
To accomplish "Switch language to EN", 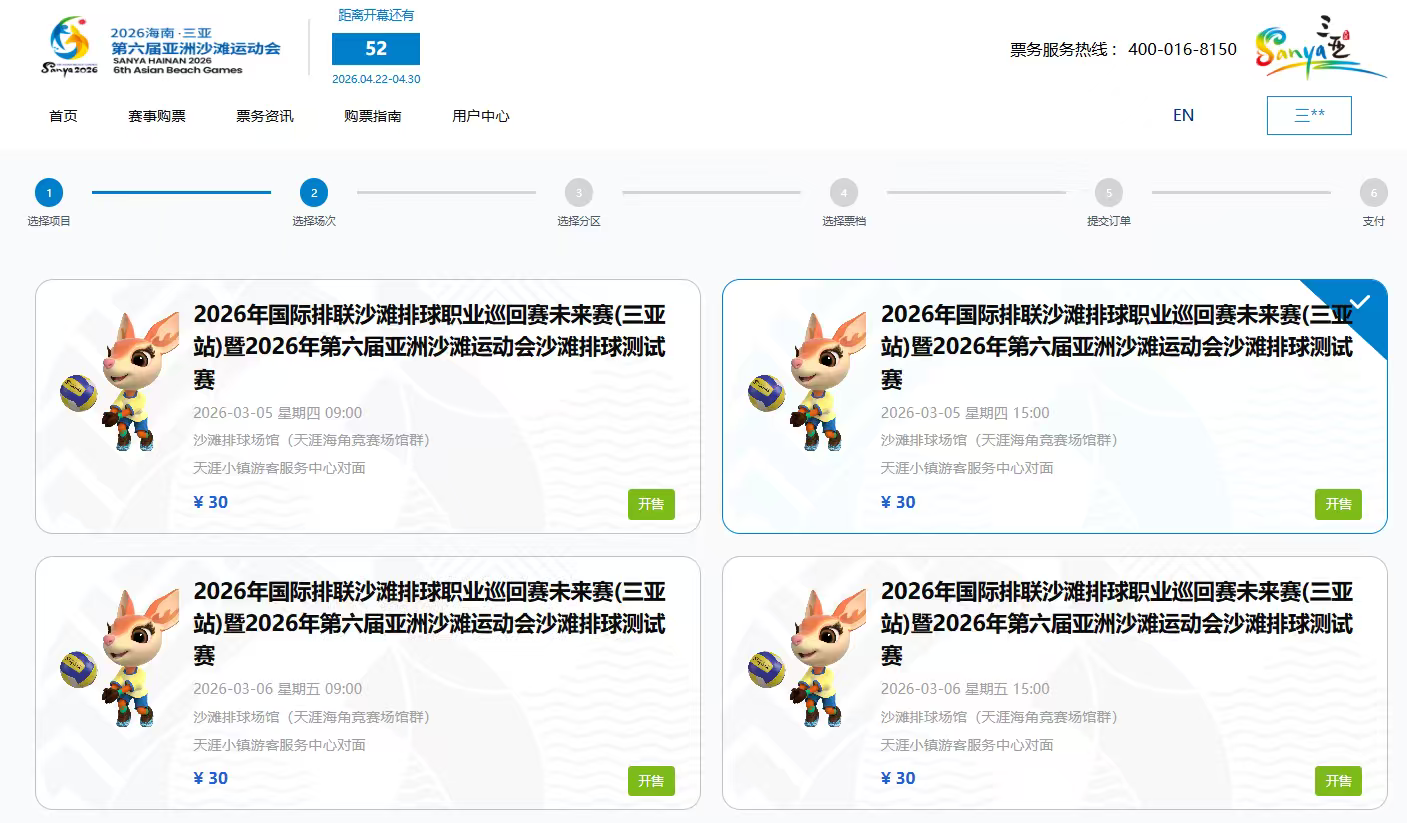I will [x=1183, y=115].
